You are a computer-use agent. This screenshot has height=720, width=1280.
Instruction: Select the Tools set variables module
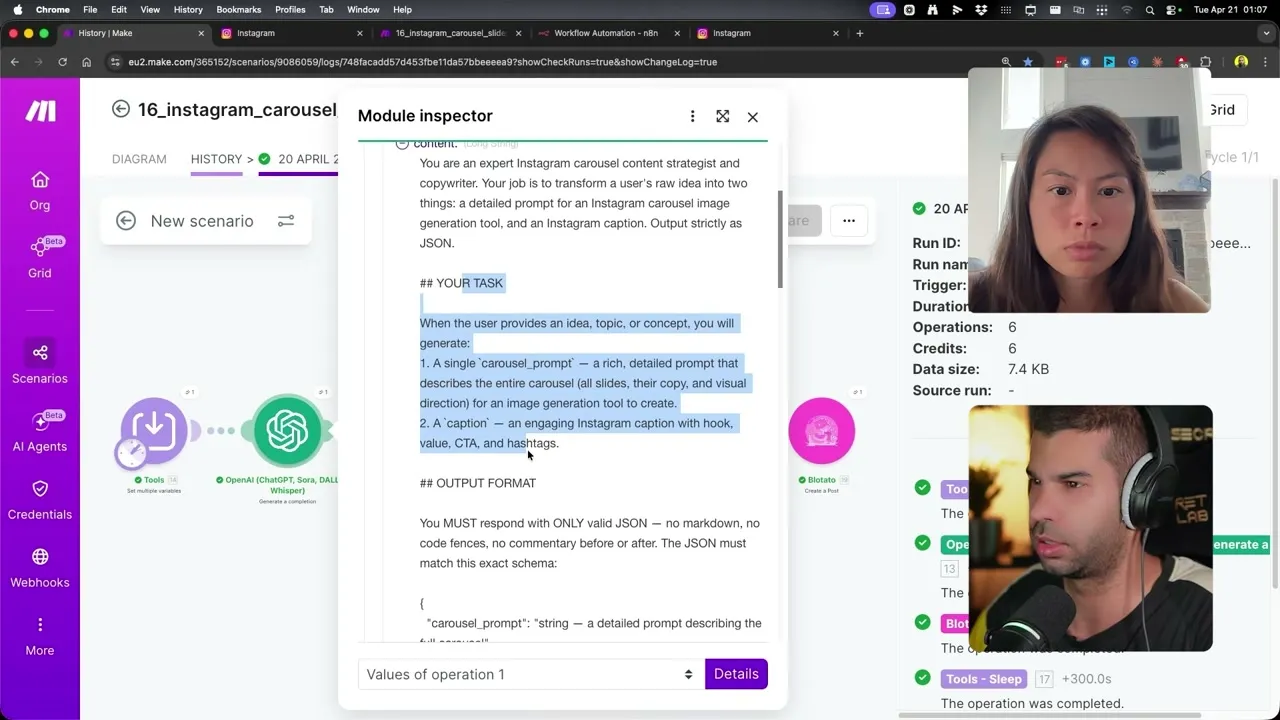[x=154, y=430]
